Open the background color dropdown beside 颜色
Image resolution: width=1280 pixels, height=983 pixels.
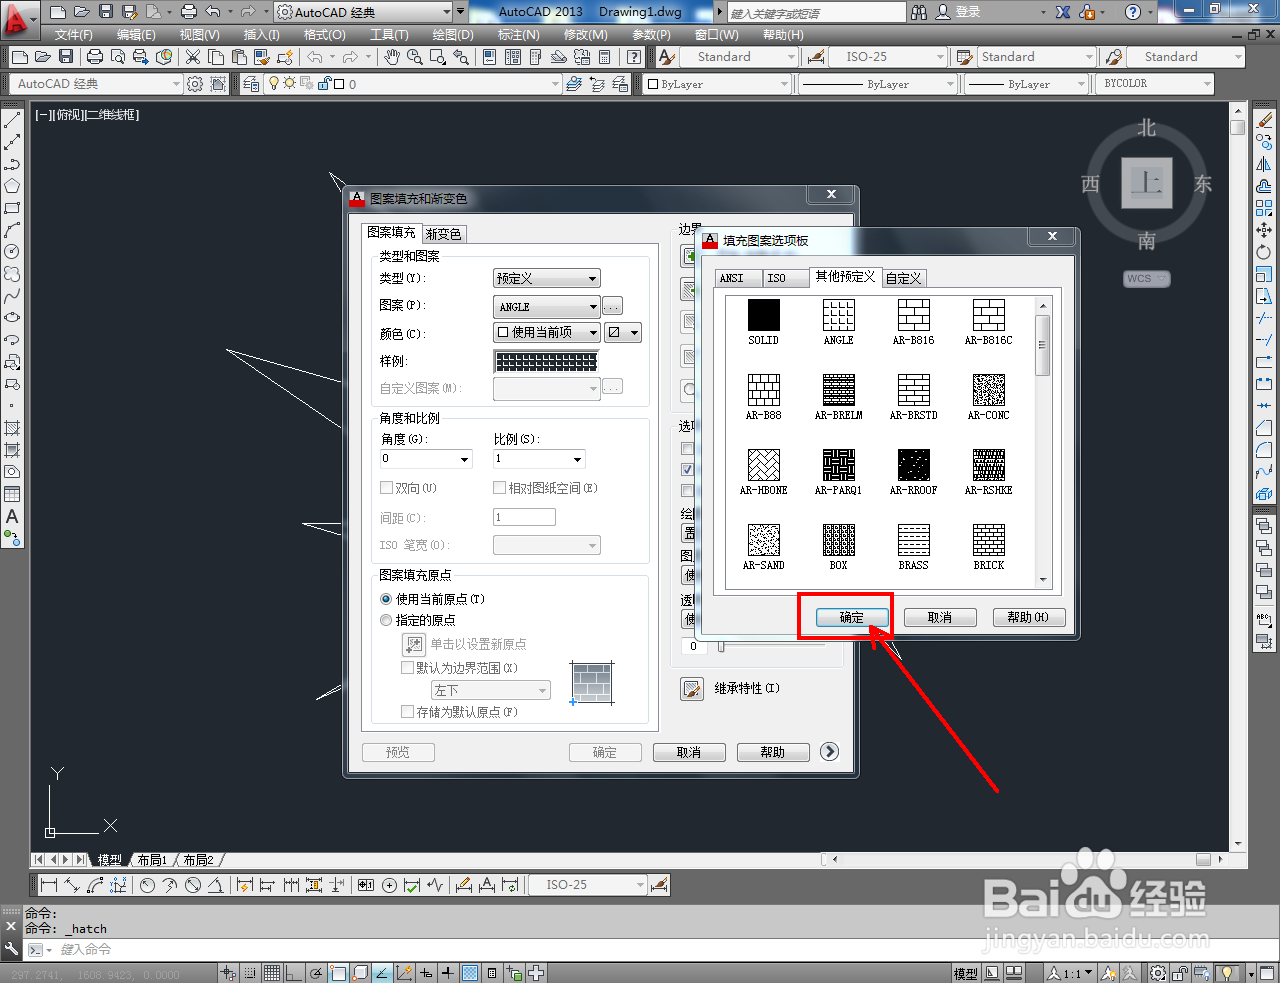click(x=624, y=332)
